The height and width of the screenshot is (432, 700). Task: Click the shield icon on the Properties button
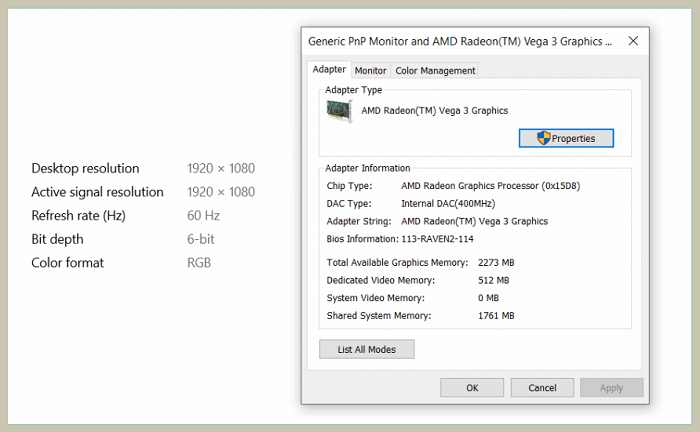tap(543, 138)
